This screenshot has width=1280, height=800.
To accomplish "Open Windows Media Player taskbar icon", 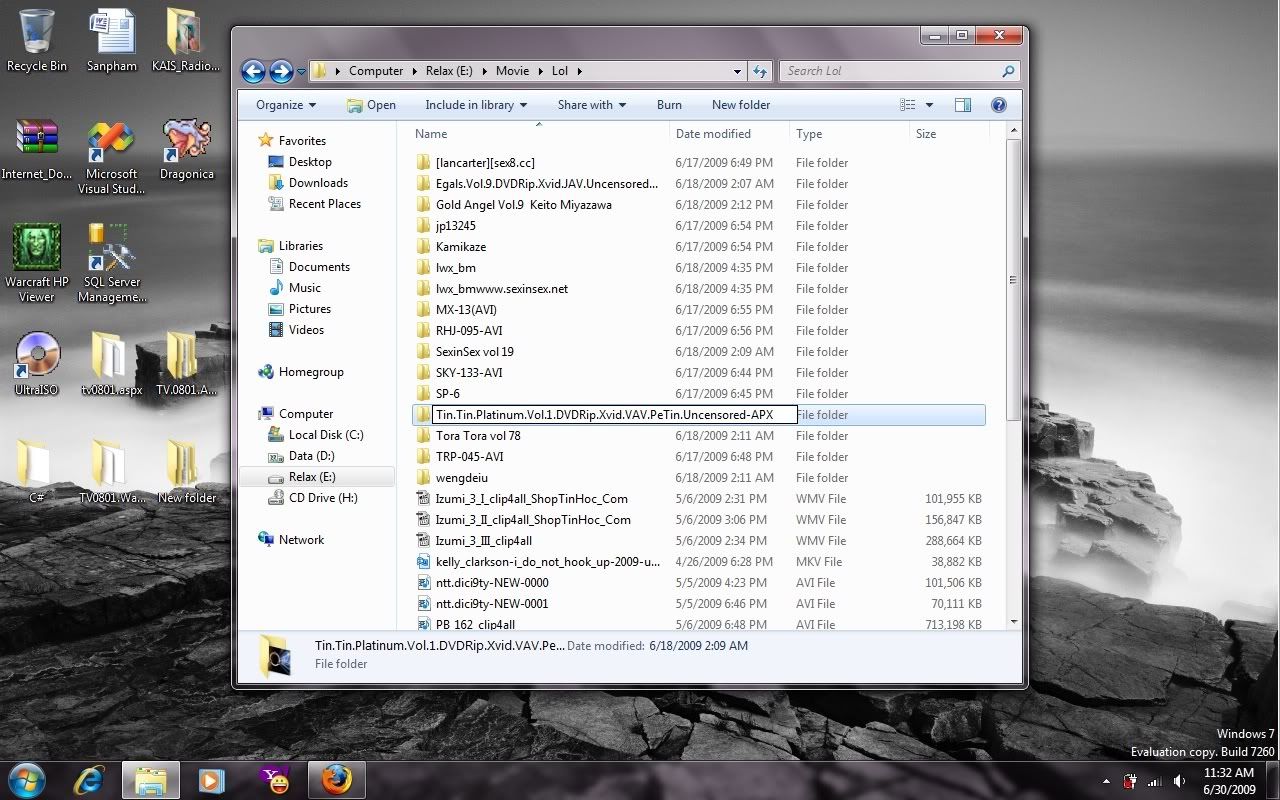I will coord(211,779).
